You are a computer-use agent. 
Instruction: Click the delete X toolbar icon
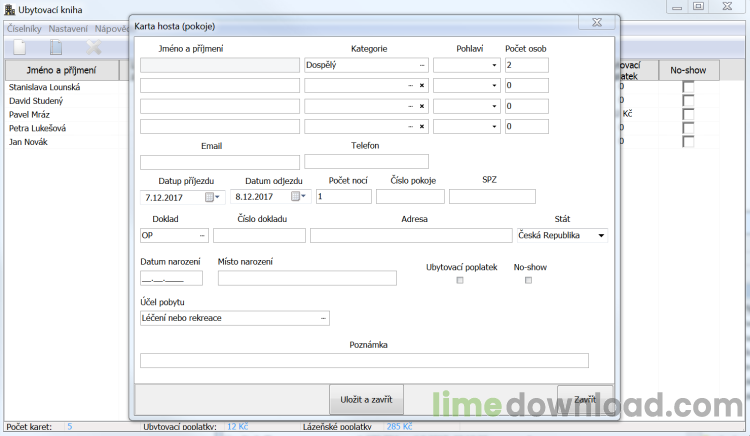coord(94,47)
